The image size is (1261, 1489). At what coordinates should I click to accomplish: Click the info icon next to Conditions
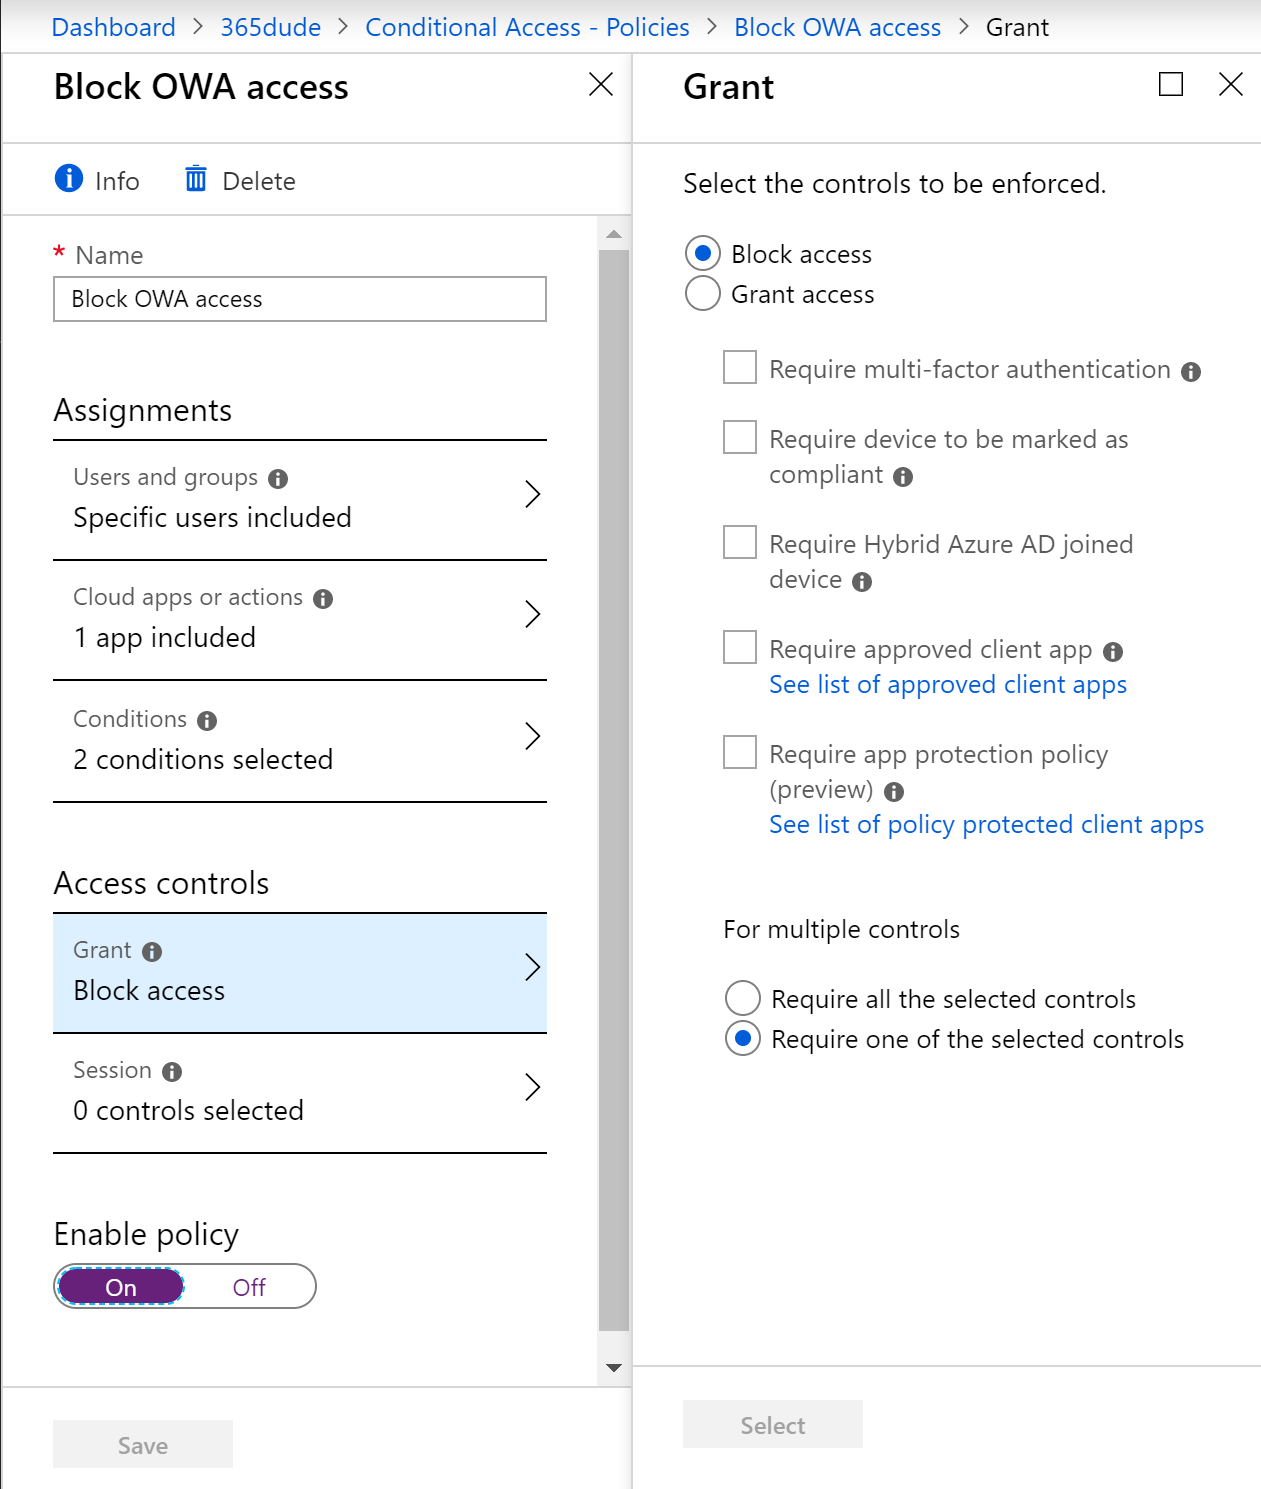206,719
